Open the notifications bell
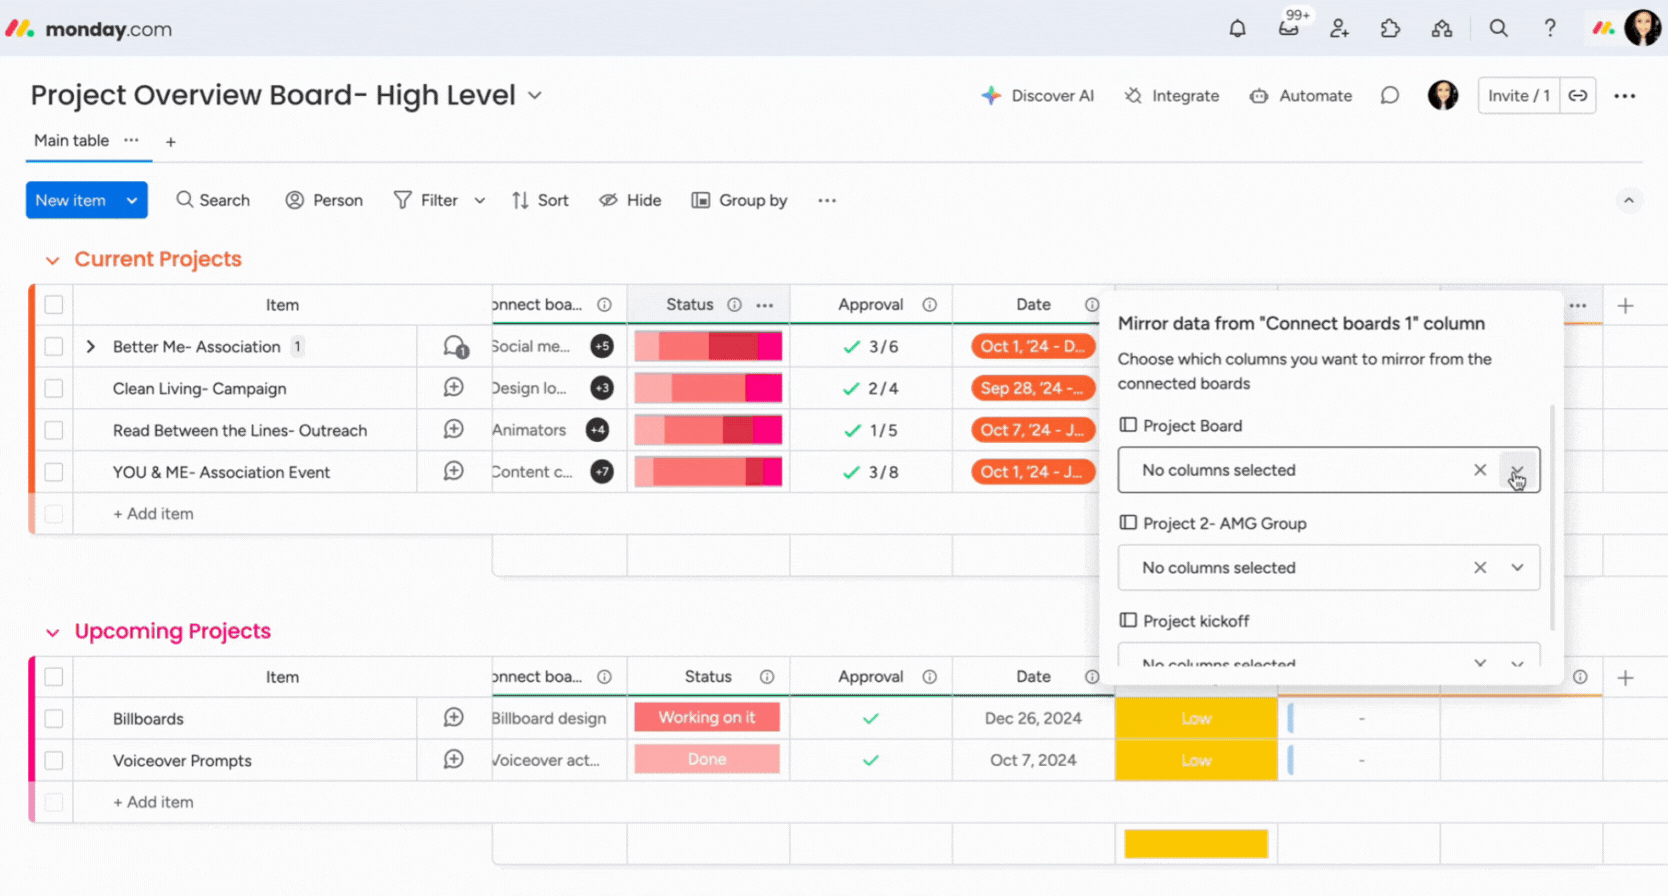 pos(1237,29)
